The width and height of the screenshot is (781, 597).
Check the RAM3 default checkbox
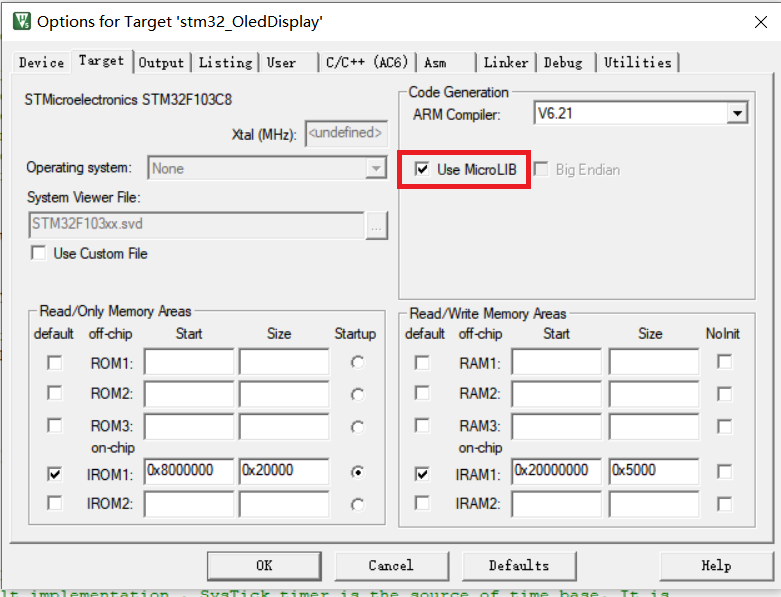pos(422,426)
